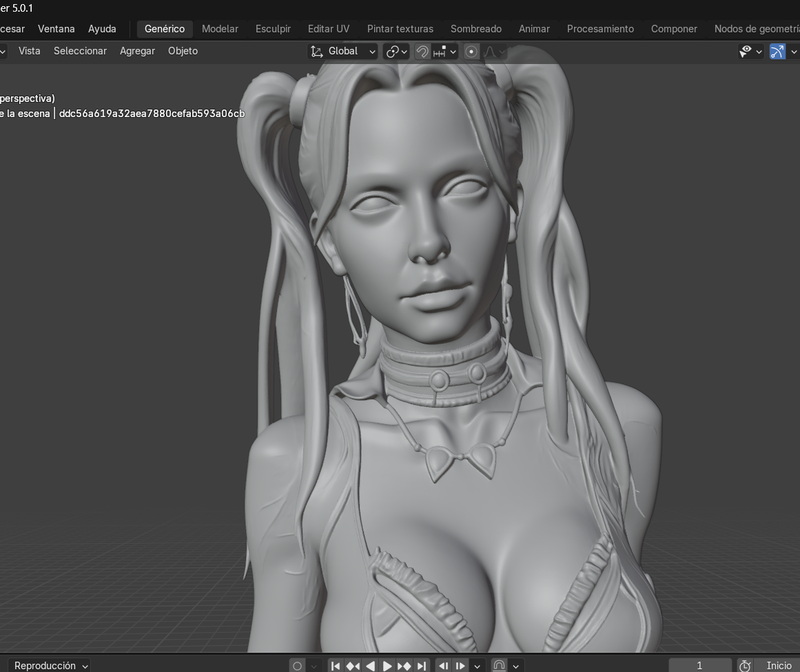Click the Inicio start frame field
Image resolution: width=800 pixels, height=672 pixels.
777,665
